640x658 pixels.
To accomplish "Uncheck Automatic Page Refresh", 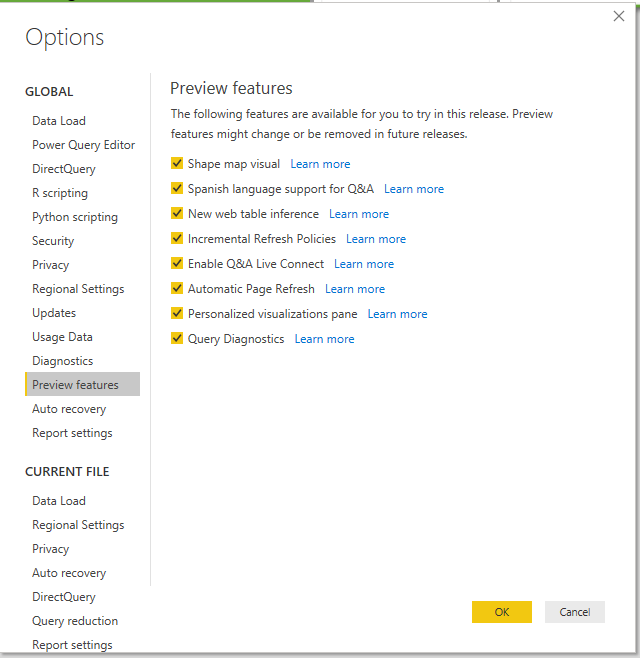I will pyautogui.click(x=177, y=288).
